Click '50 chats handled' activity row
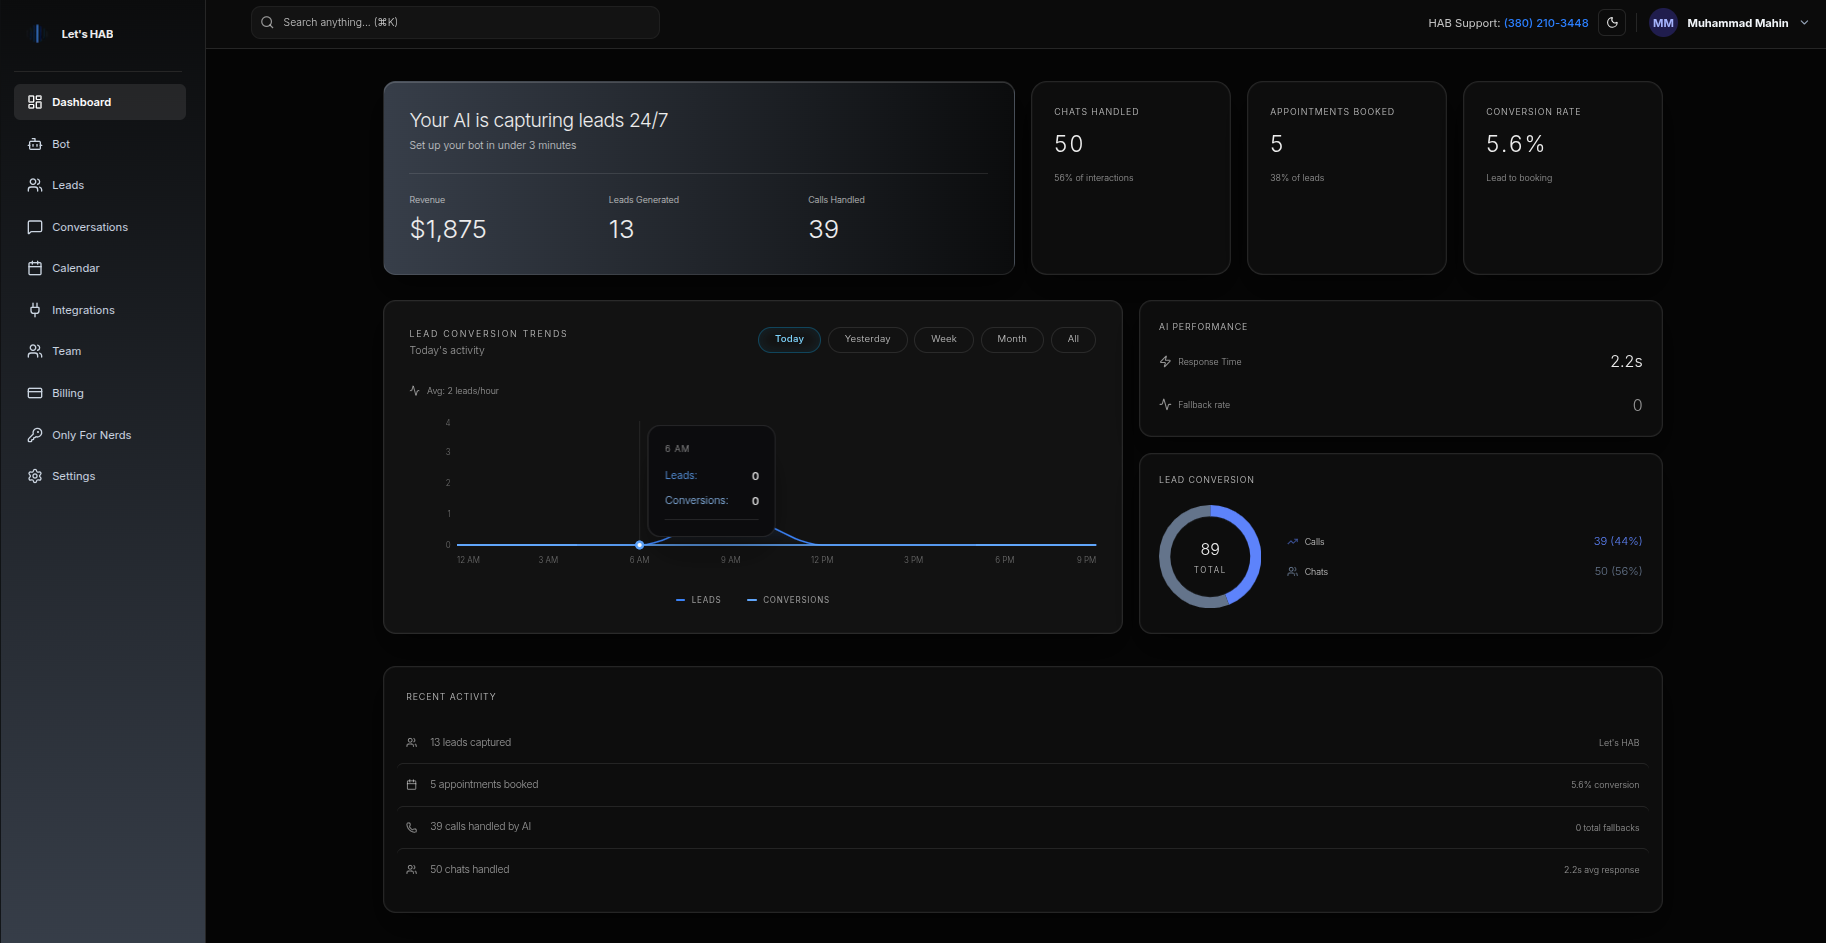Viewport: 1826px width, 943px height. point(1022,870)
